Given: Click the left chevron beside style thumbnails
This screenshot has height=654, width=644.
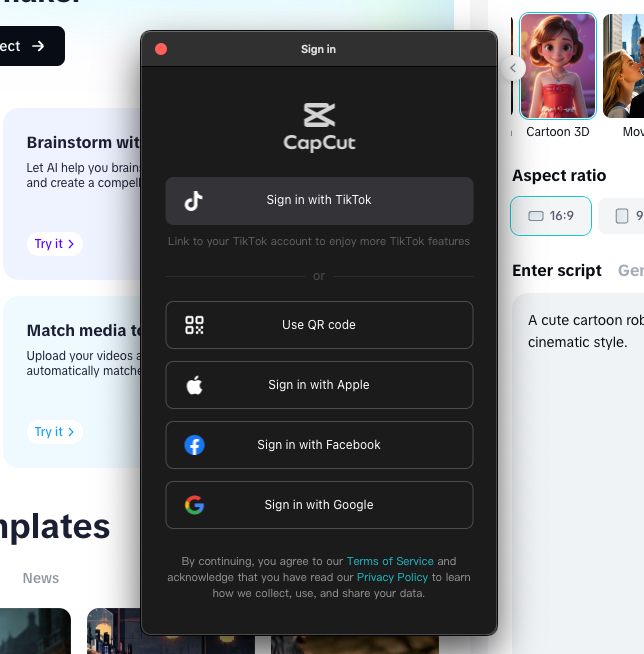Looking at the screenshot, I should [513, 68].
